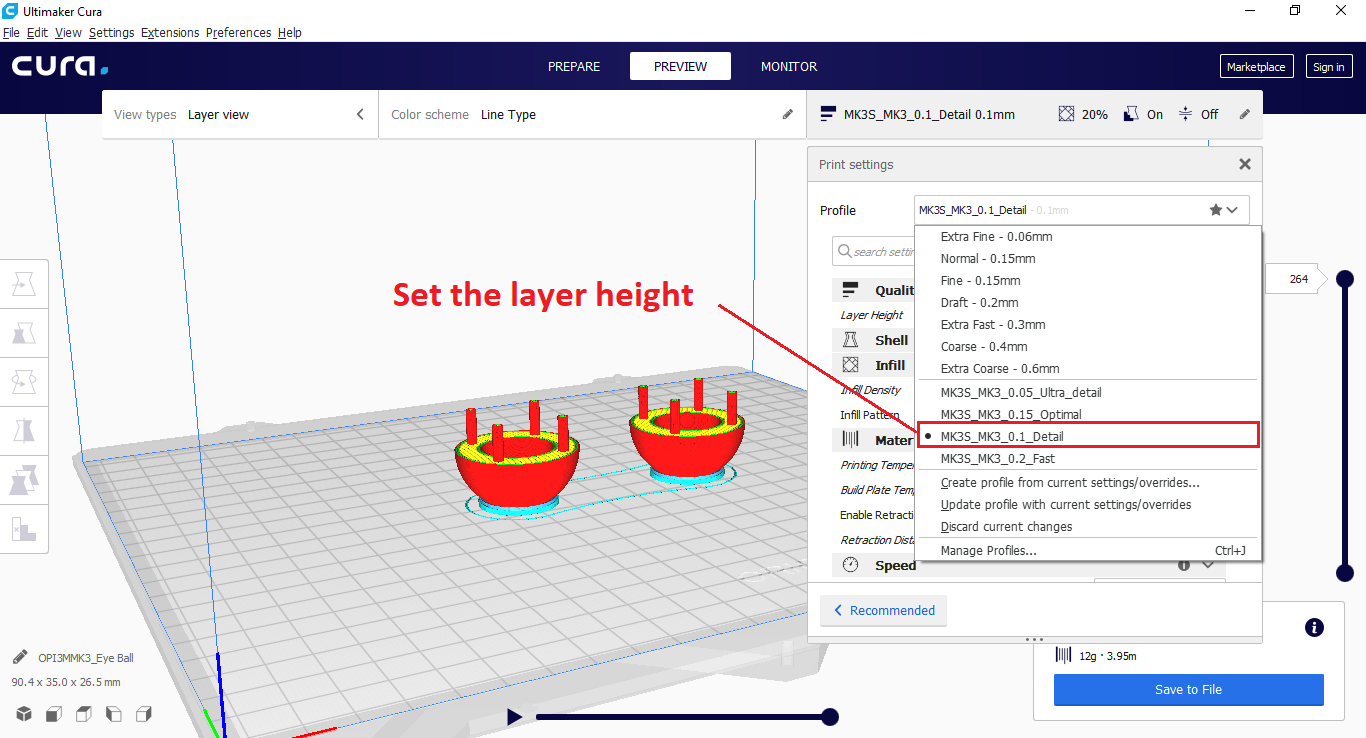This screenshot has width=1366, height=738.
Task: Open the Preferences menu
Action: coord(238,32)
